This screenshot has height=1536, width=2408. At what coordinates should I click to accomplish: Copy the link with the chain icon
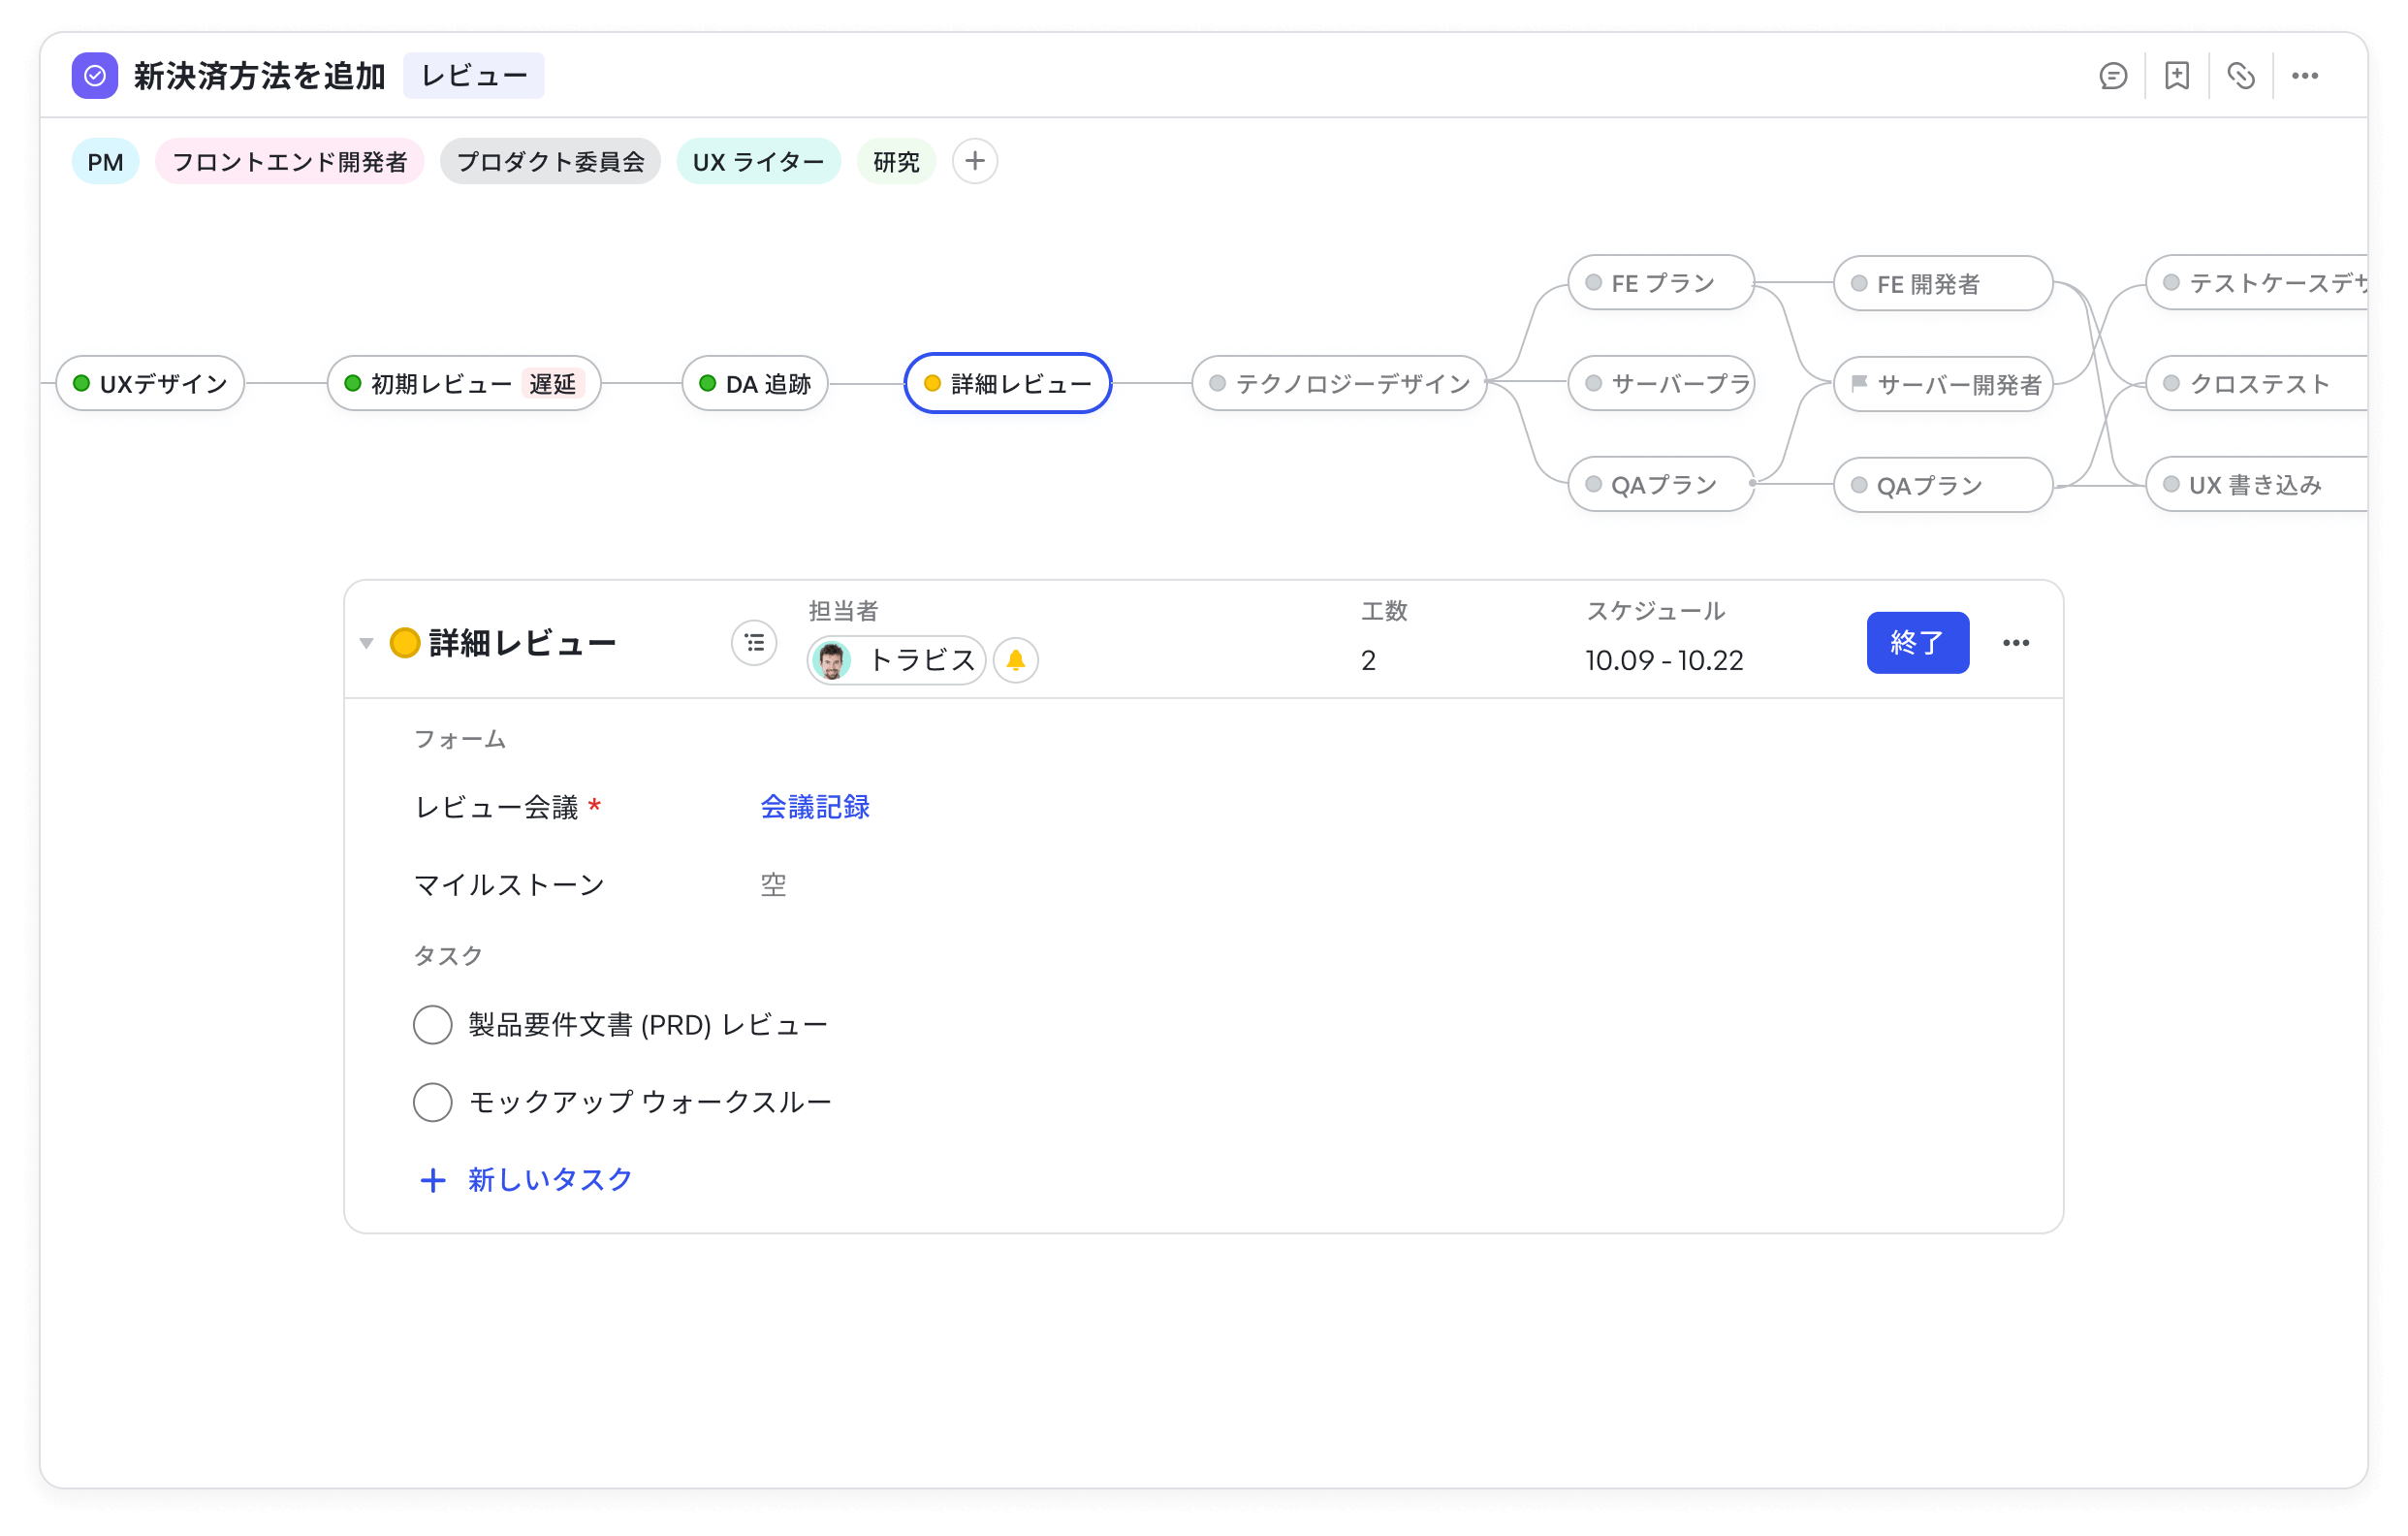point(2240,75)
